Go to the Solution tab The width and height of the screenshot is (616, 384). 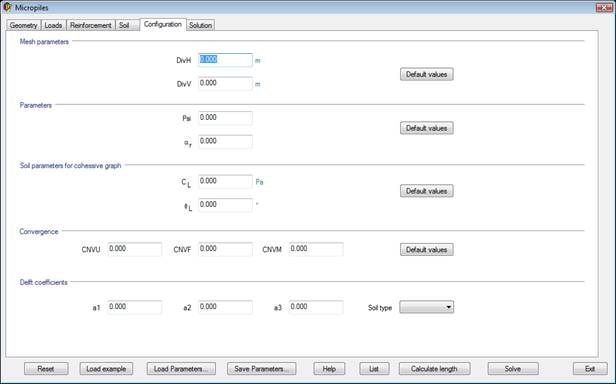point(200,25)
